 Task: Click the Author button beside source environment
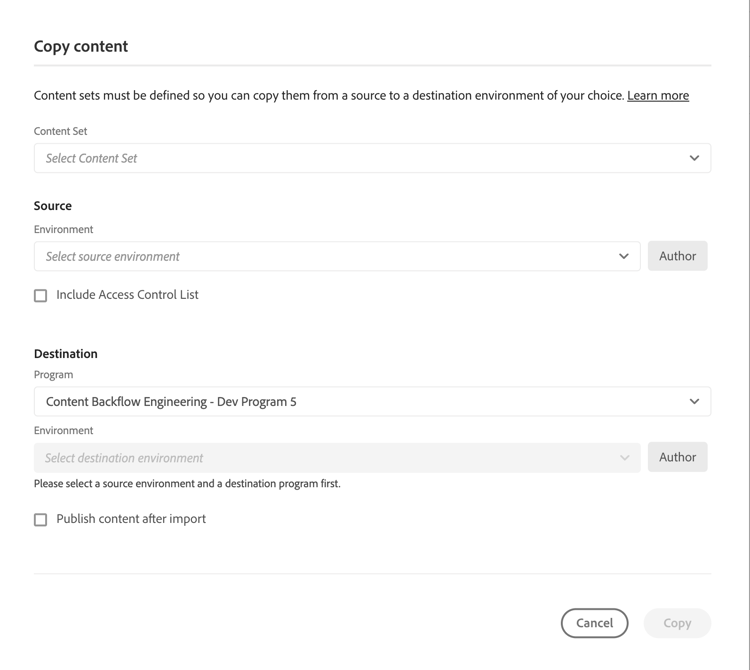pos(677,256)
